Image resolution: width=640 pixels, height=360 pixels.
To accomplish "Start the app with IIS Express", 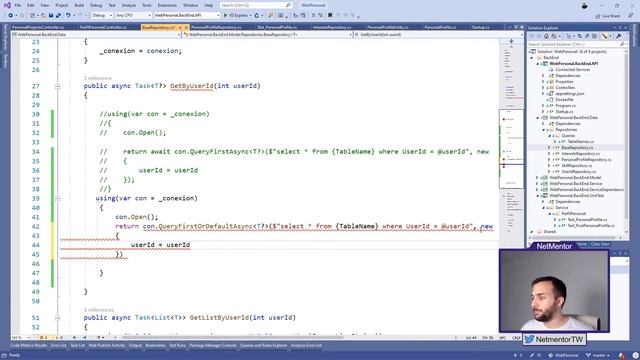I will (x=237, y=15).
